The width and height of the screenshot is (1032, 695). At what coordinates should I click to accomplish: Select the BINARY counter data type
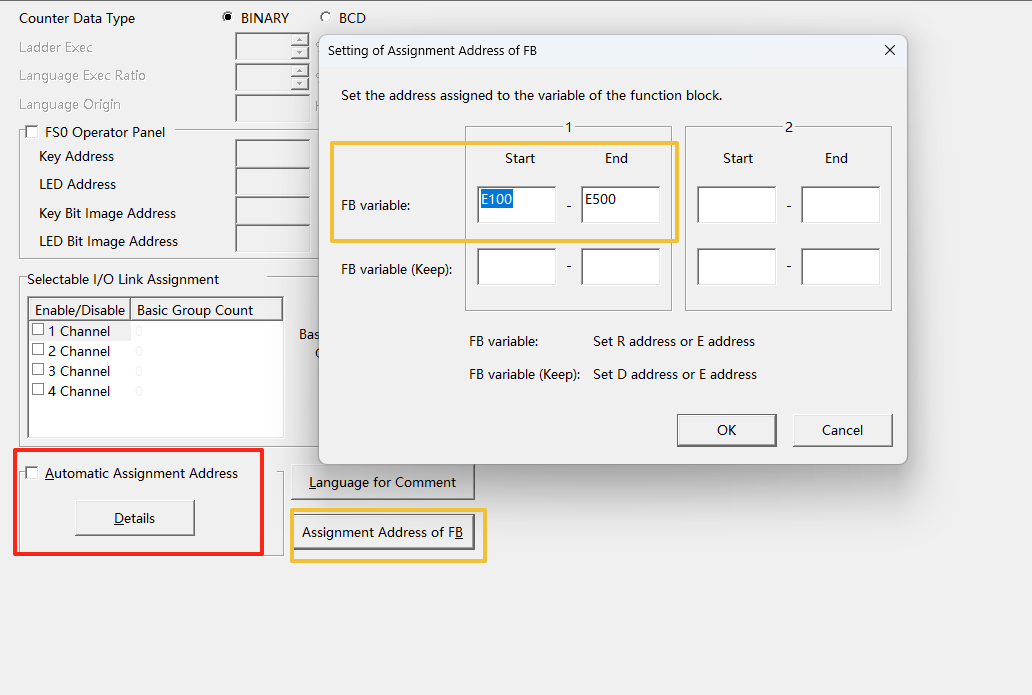(x=228, y=18)
